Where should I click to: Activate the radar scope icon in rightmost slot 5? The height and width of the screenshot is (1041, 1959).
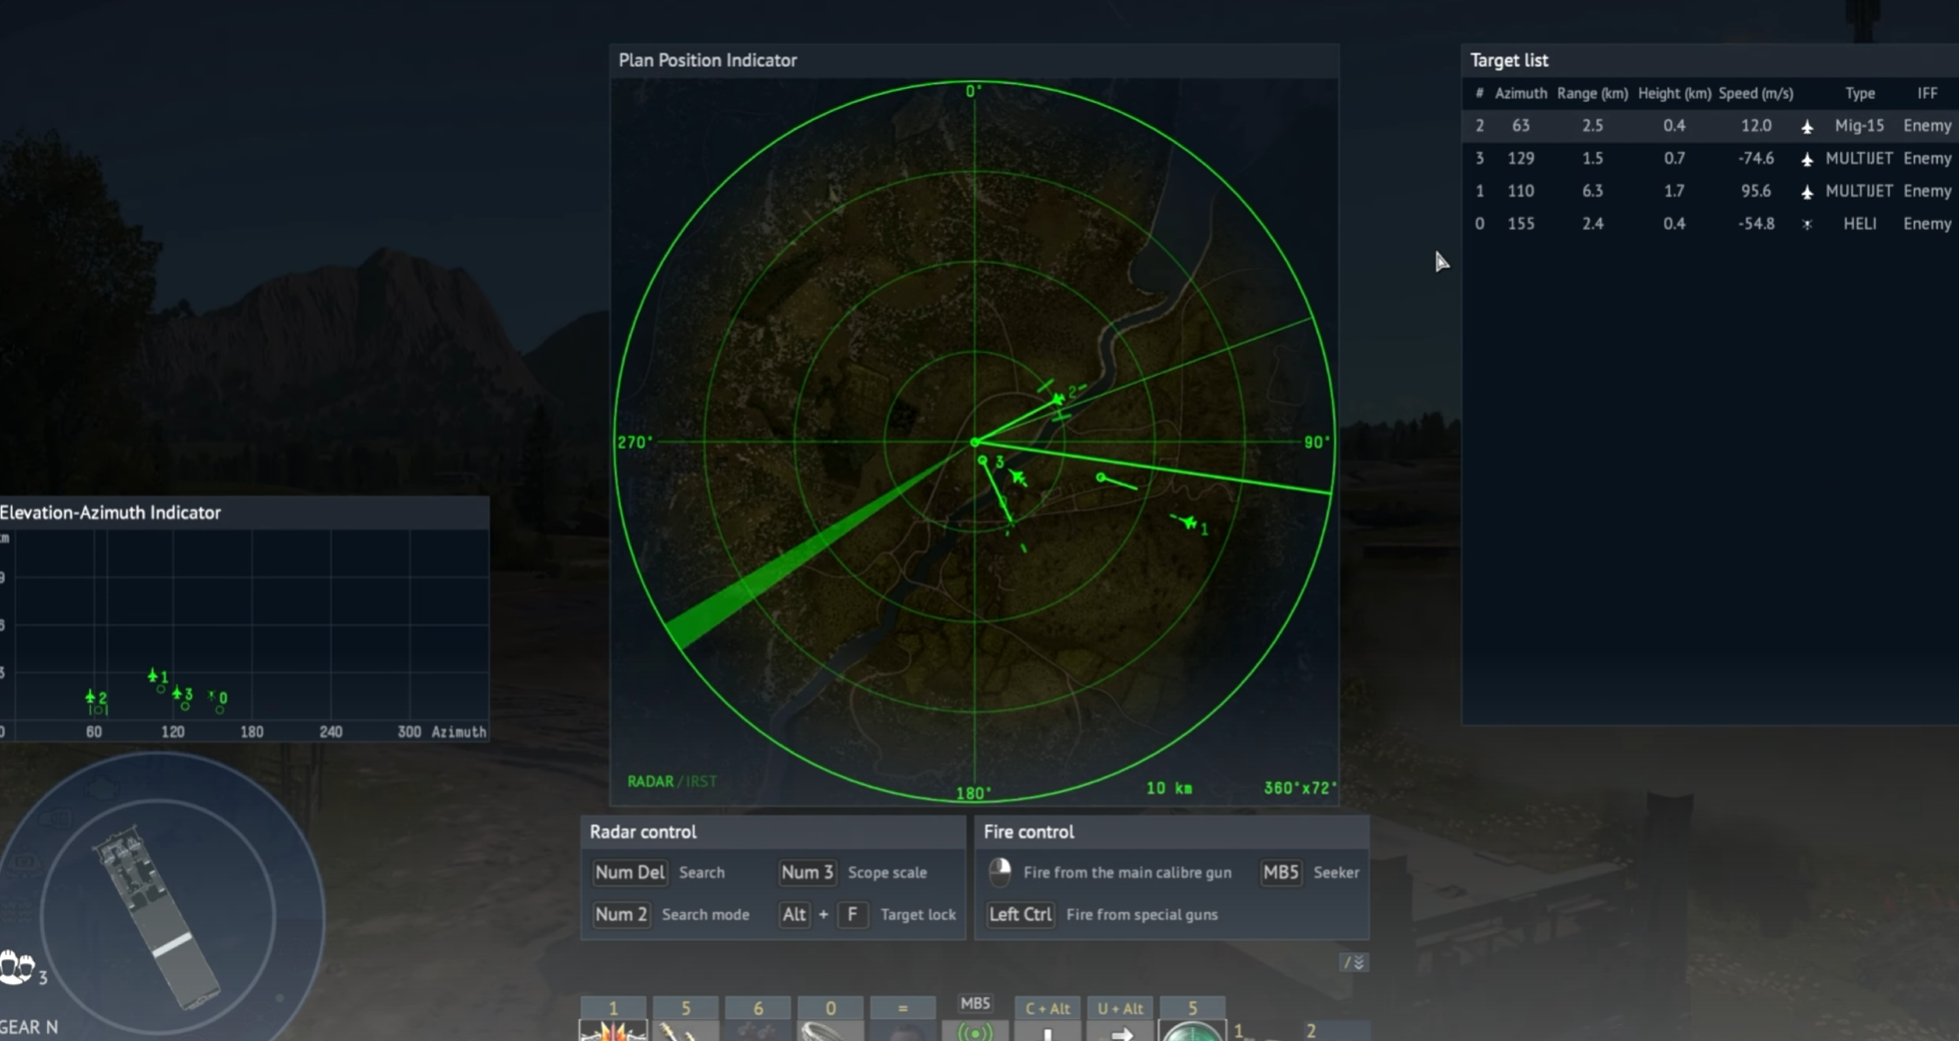coord(1192,1031)
